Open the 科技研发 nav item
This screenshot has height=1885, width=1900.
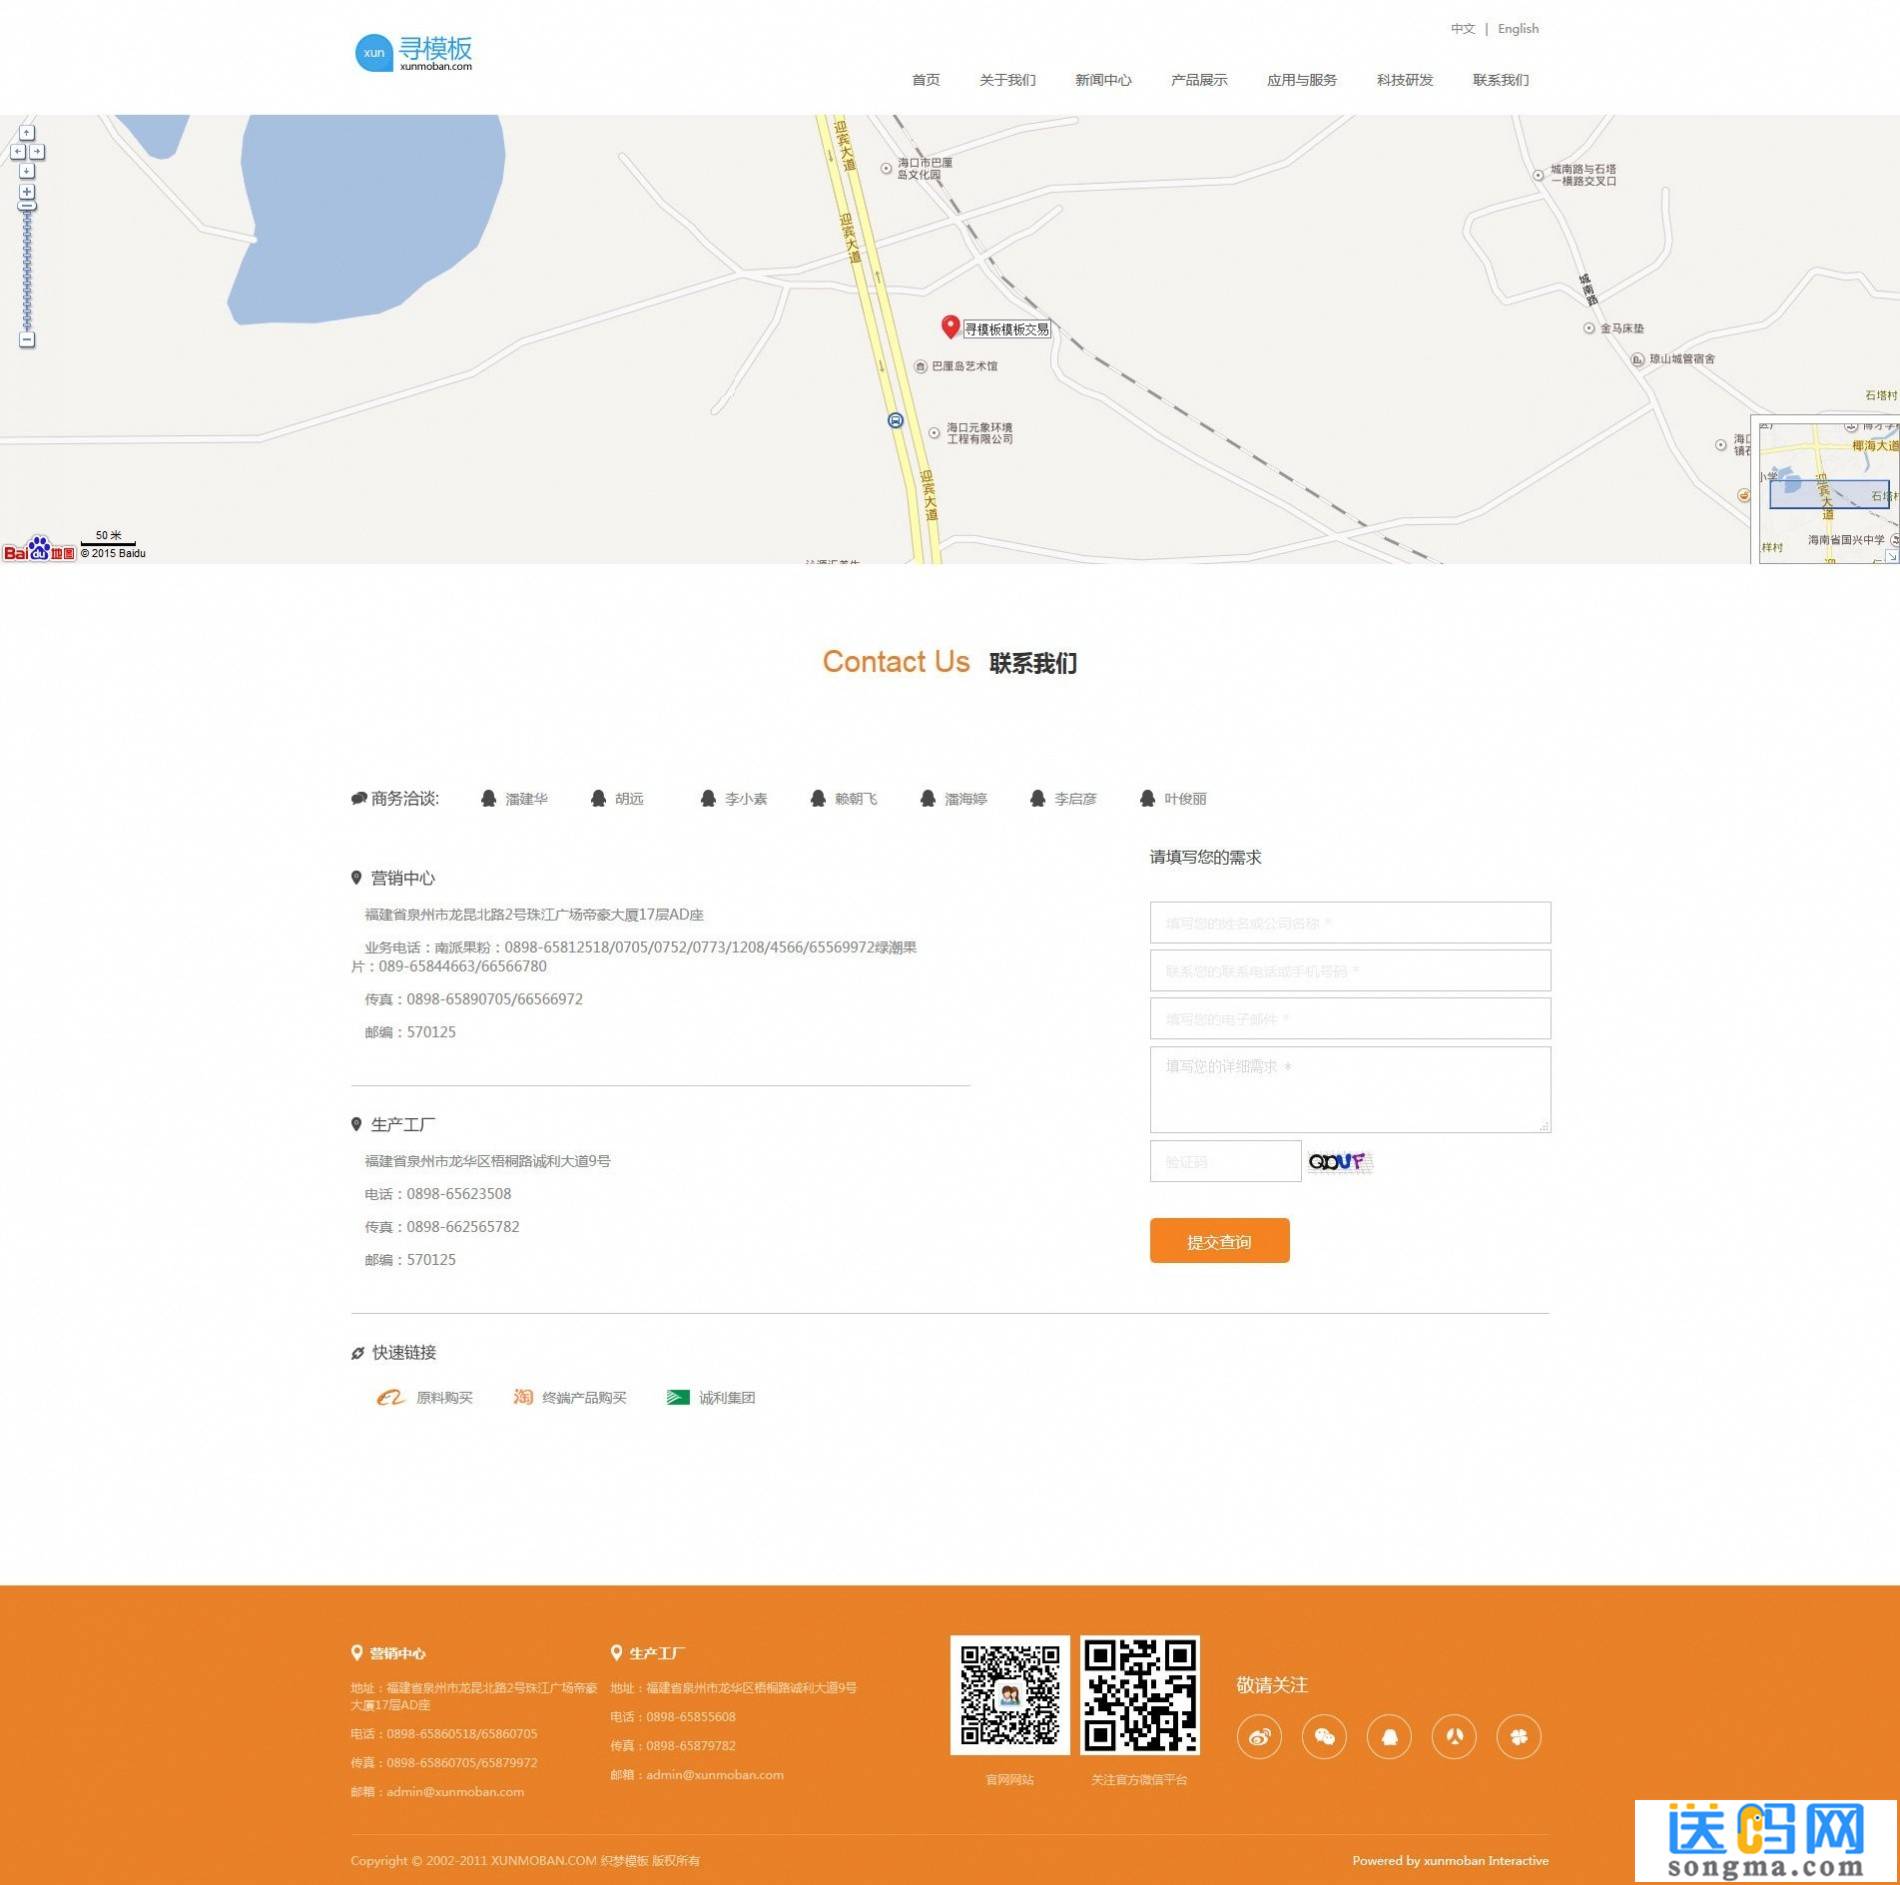(x=1405, y=80)
